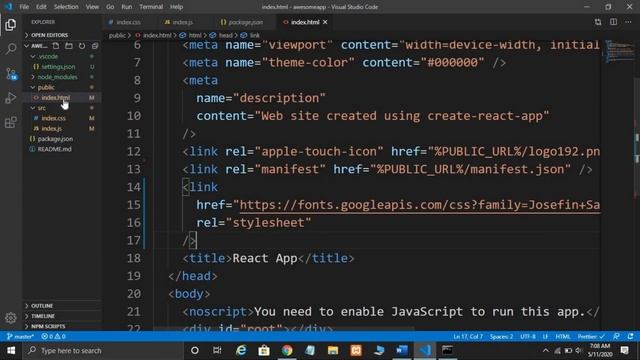Open the Search view in activity bar
Image resolution: width=640 pixels, height=360 pixels.
click(x=11, y=49)
